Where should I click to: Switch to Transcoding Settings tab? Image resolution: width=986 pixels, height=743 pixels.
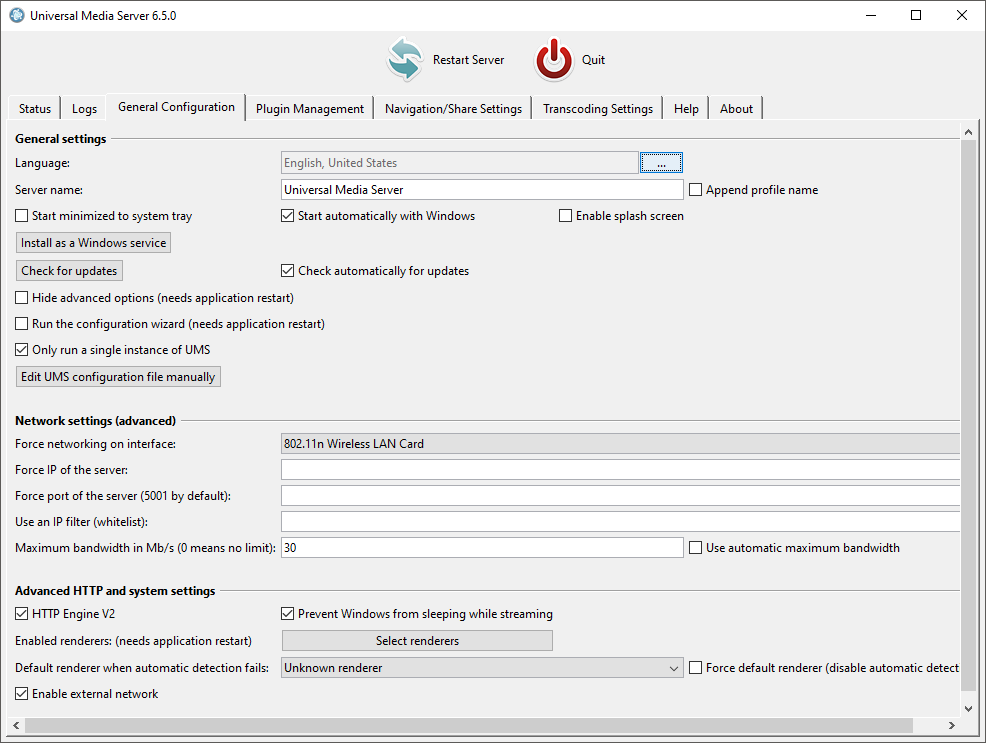(598, 109)
